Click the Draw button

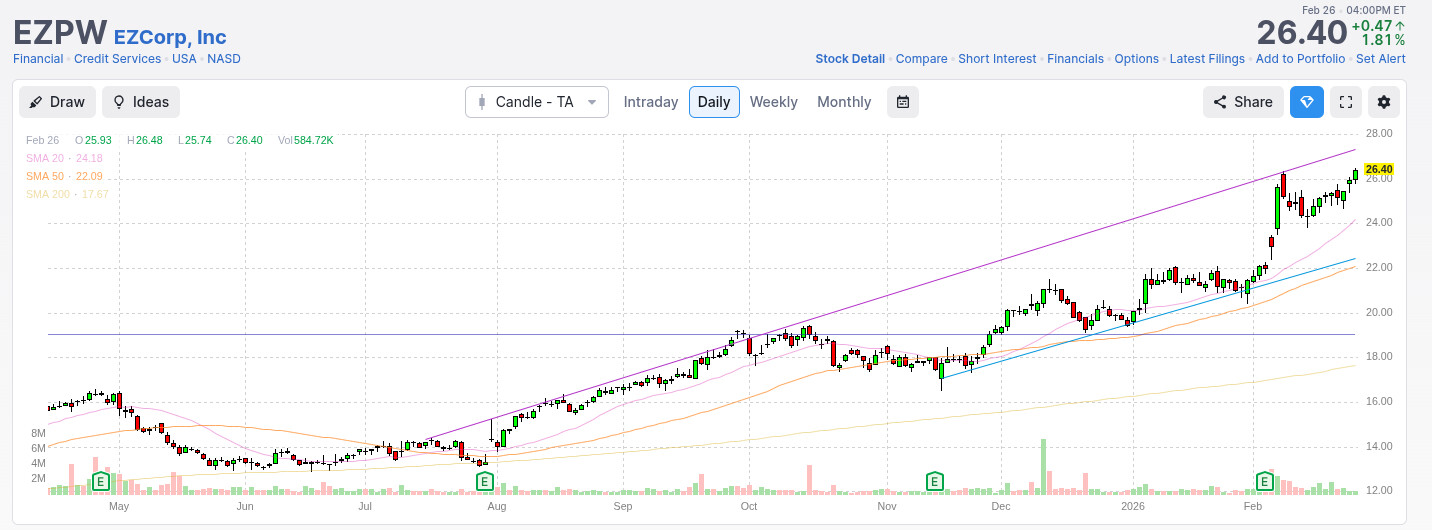pos(57,102)
